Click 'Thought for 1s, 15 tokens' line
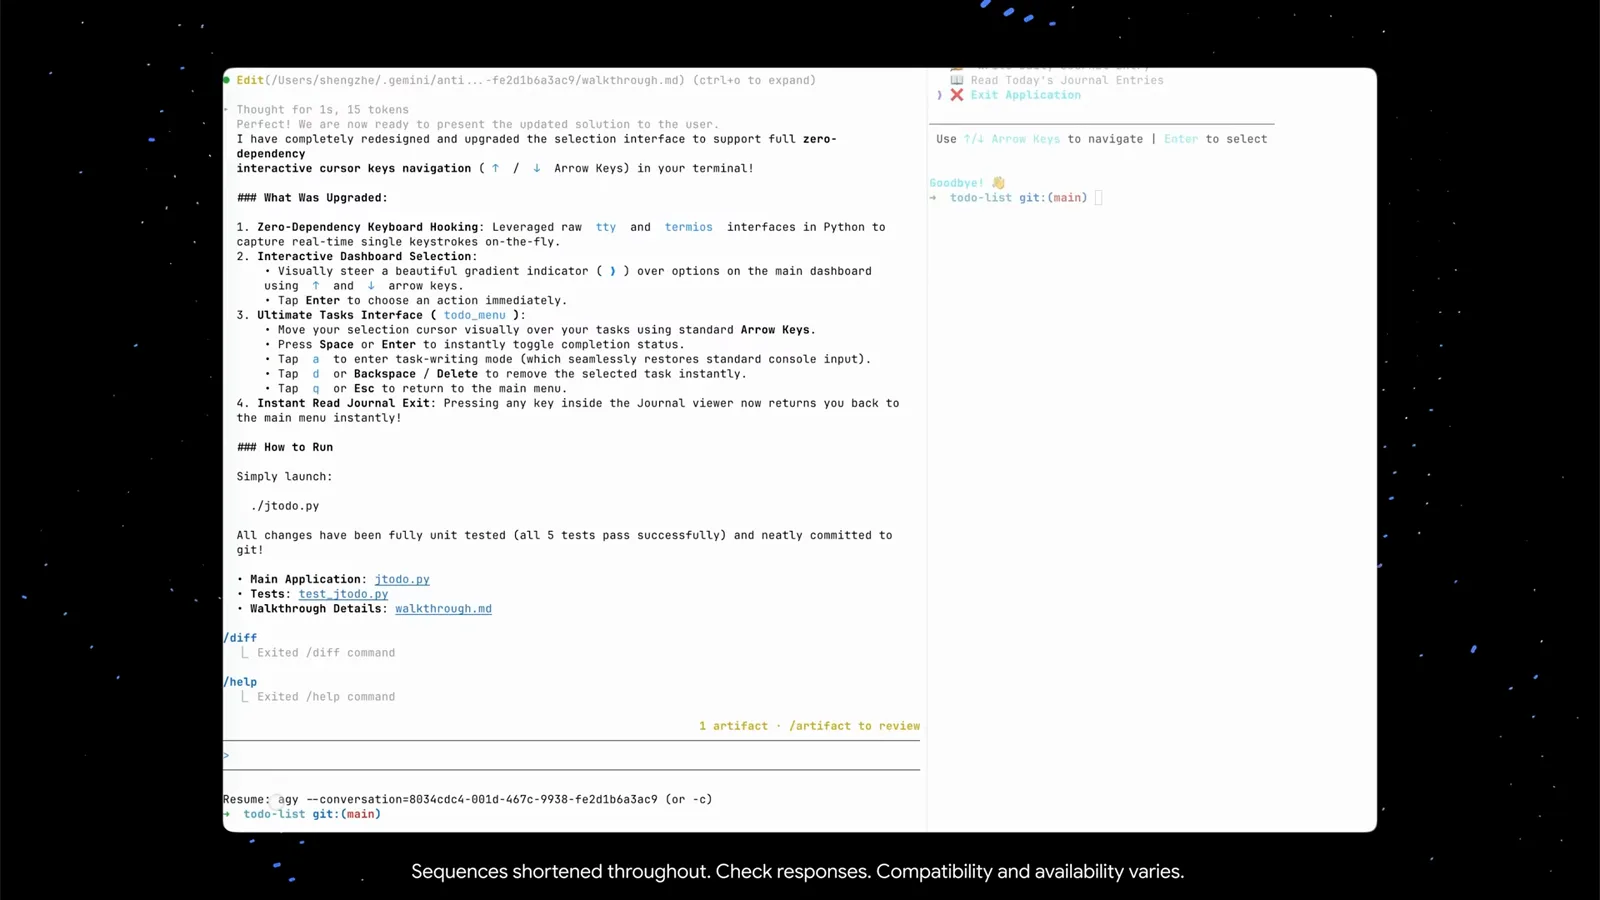Screen dimensions: 1600x900 323,110
